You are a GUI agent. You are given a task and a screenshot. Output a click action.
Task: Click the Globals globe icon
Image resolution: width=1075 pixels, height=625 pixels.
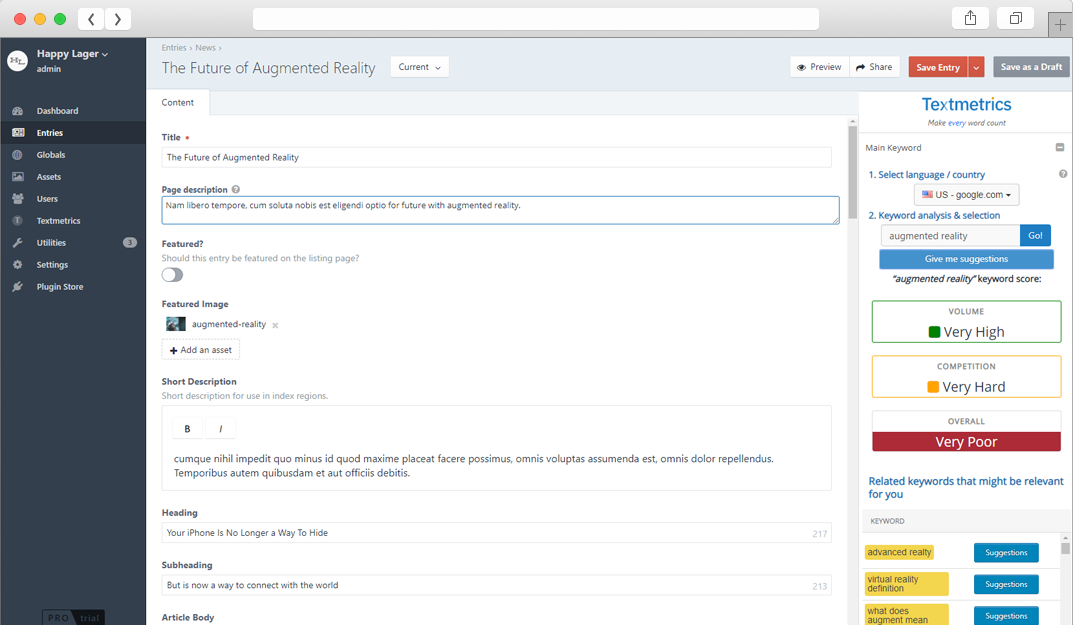18,155
